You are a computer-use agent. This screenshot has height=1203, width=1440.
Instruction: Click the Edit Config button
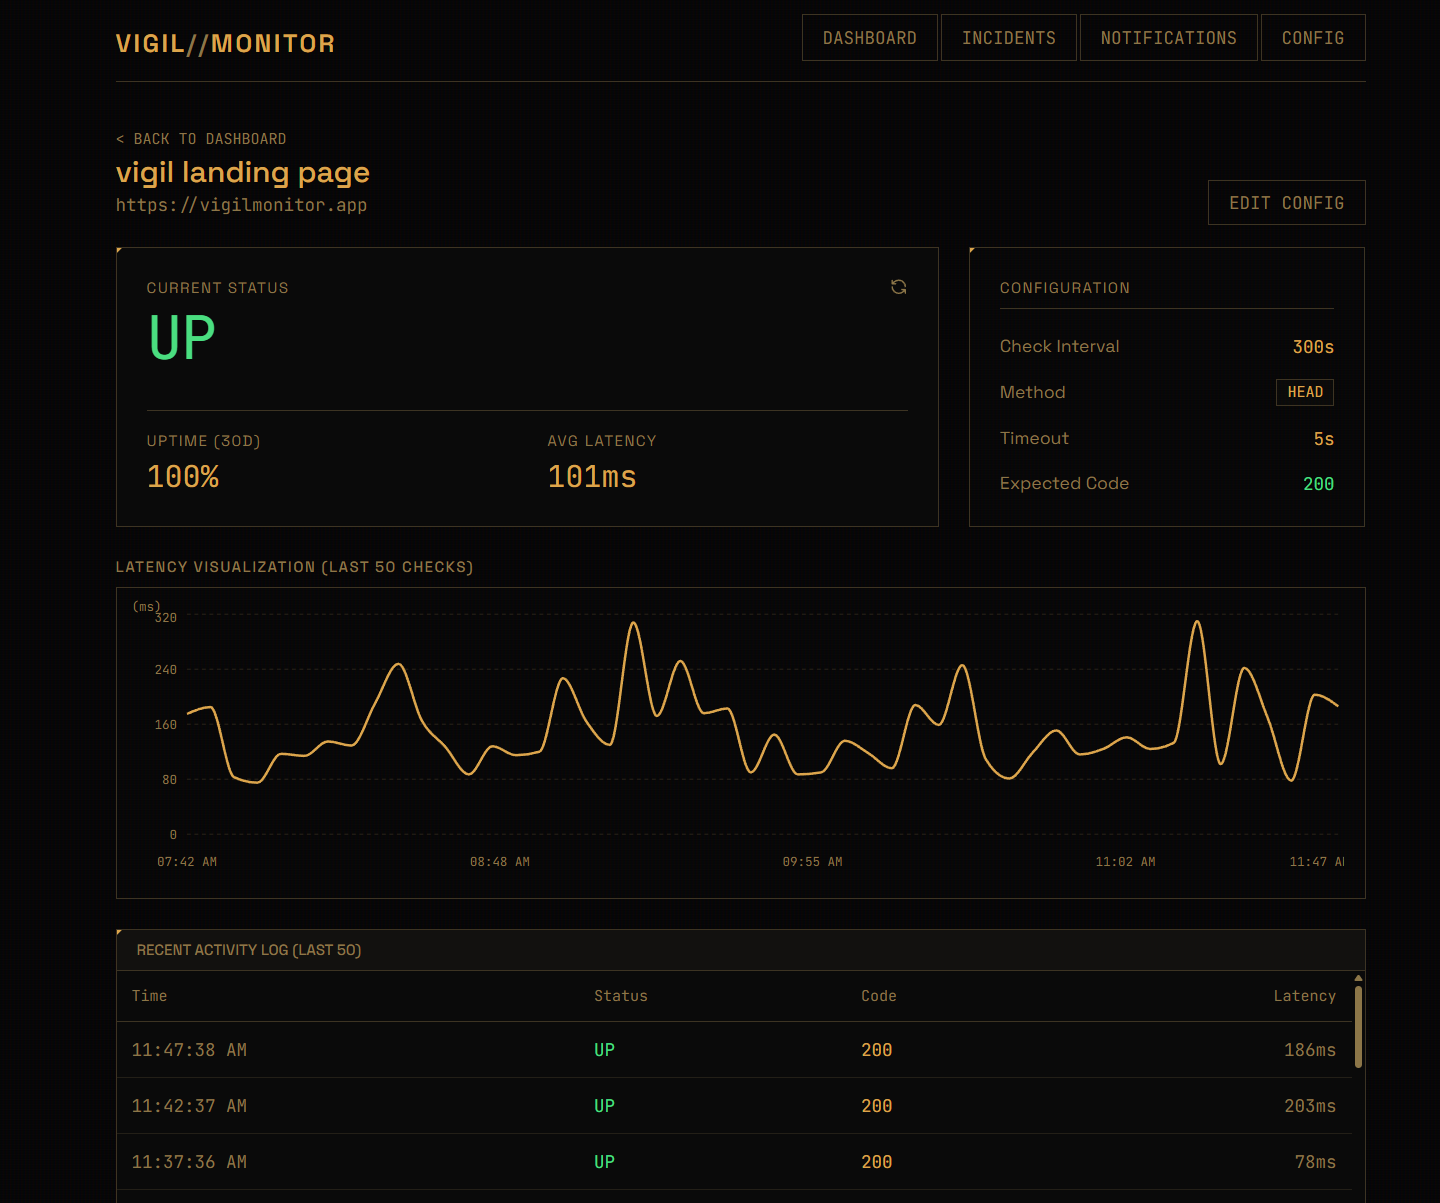coord(1287,203)
